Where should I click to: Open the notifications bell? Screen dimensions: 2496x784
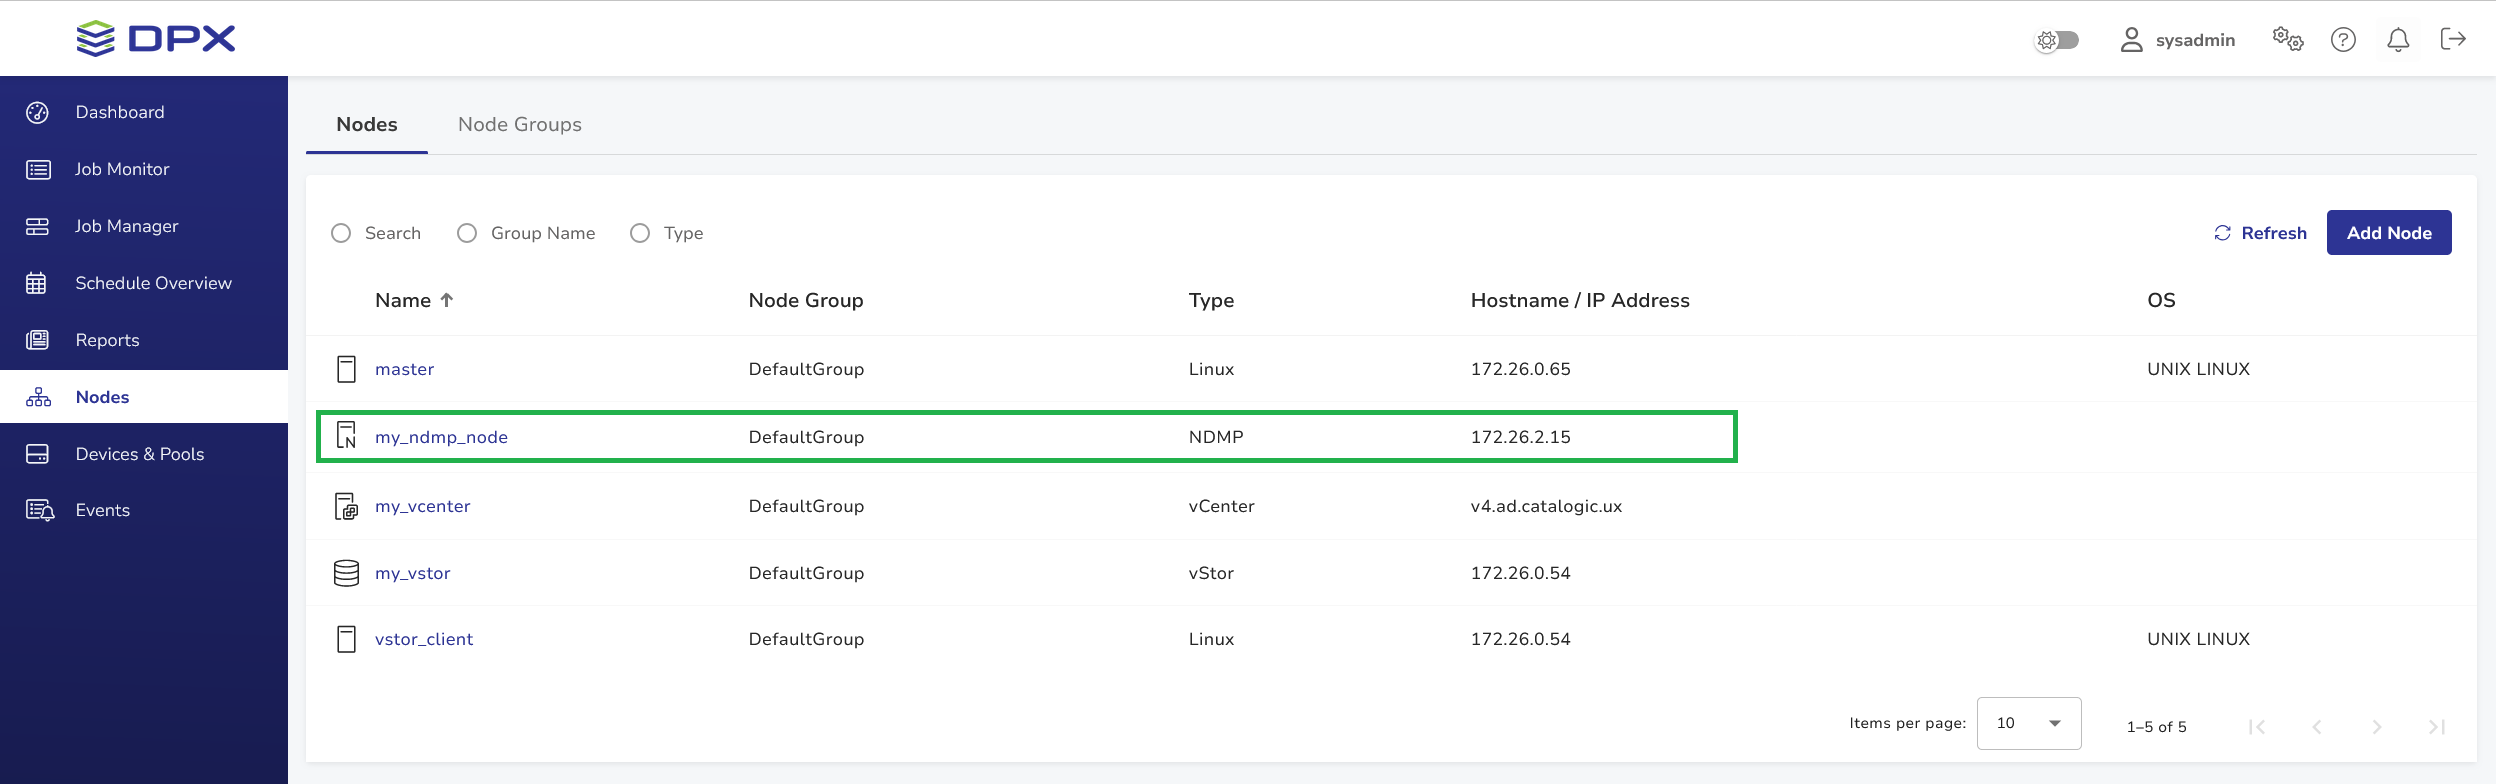[2398, 39]
